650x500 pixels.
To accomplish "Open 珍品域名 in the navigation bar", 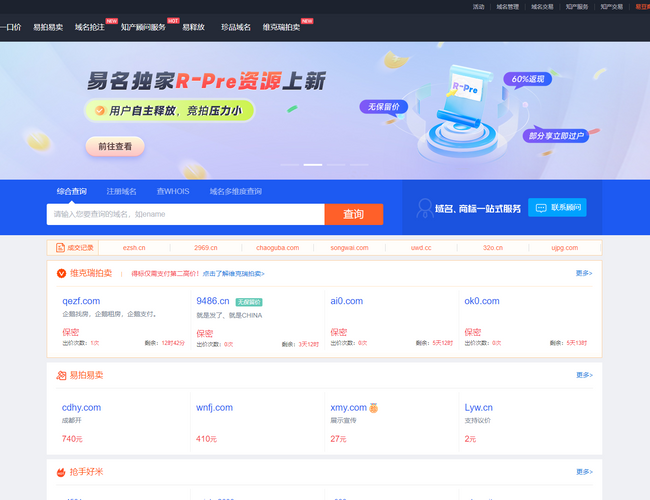I will pyautogui.click(x=236, y=27).
